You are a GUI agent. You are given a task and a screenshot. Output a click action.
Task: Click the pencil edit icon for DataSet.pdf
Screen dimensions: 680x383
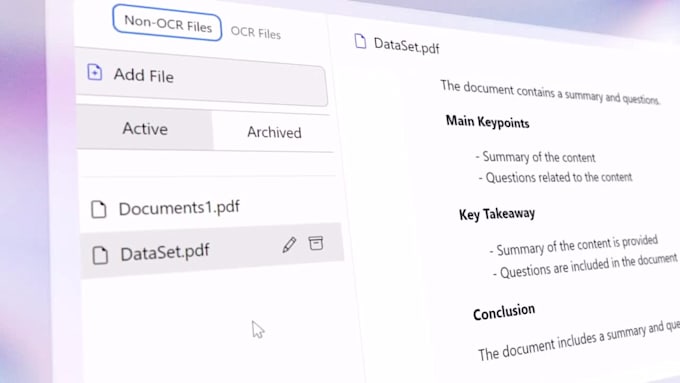(x=289, y=245)
